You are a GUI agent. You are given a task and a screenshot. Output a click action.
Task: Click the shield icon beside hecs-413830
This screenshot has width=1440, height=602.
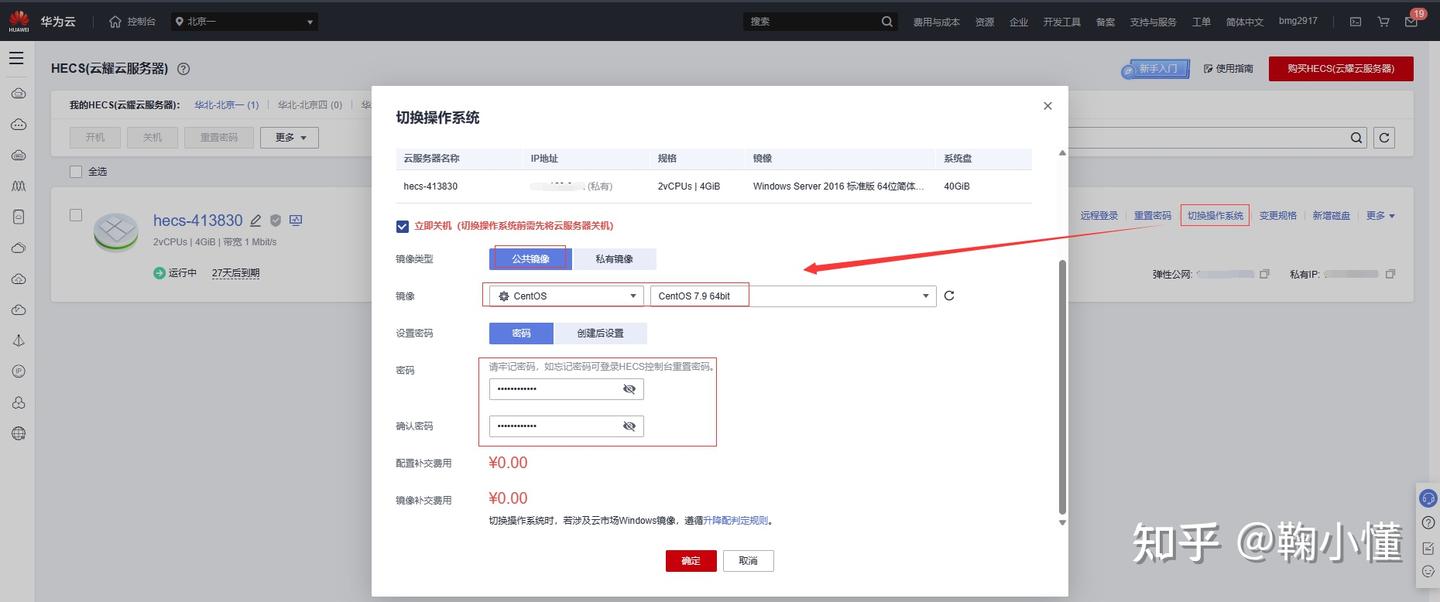tap(275, 220)
